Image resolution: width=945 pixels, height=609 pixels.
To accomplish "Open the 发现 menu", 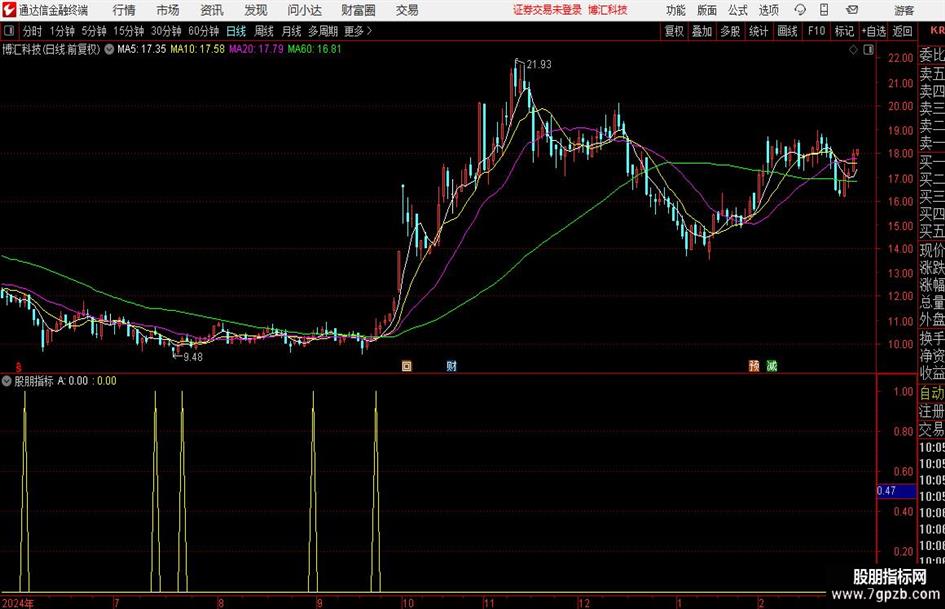I will 256,10.
